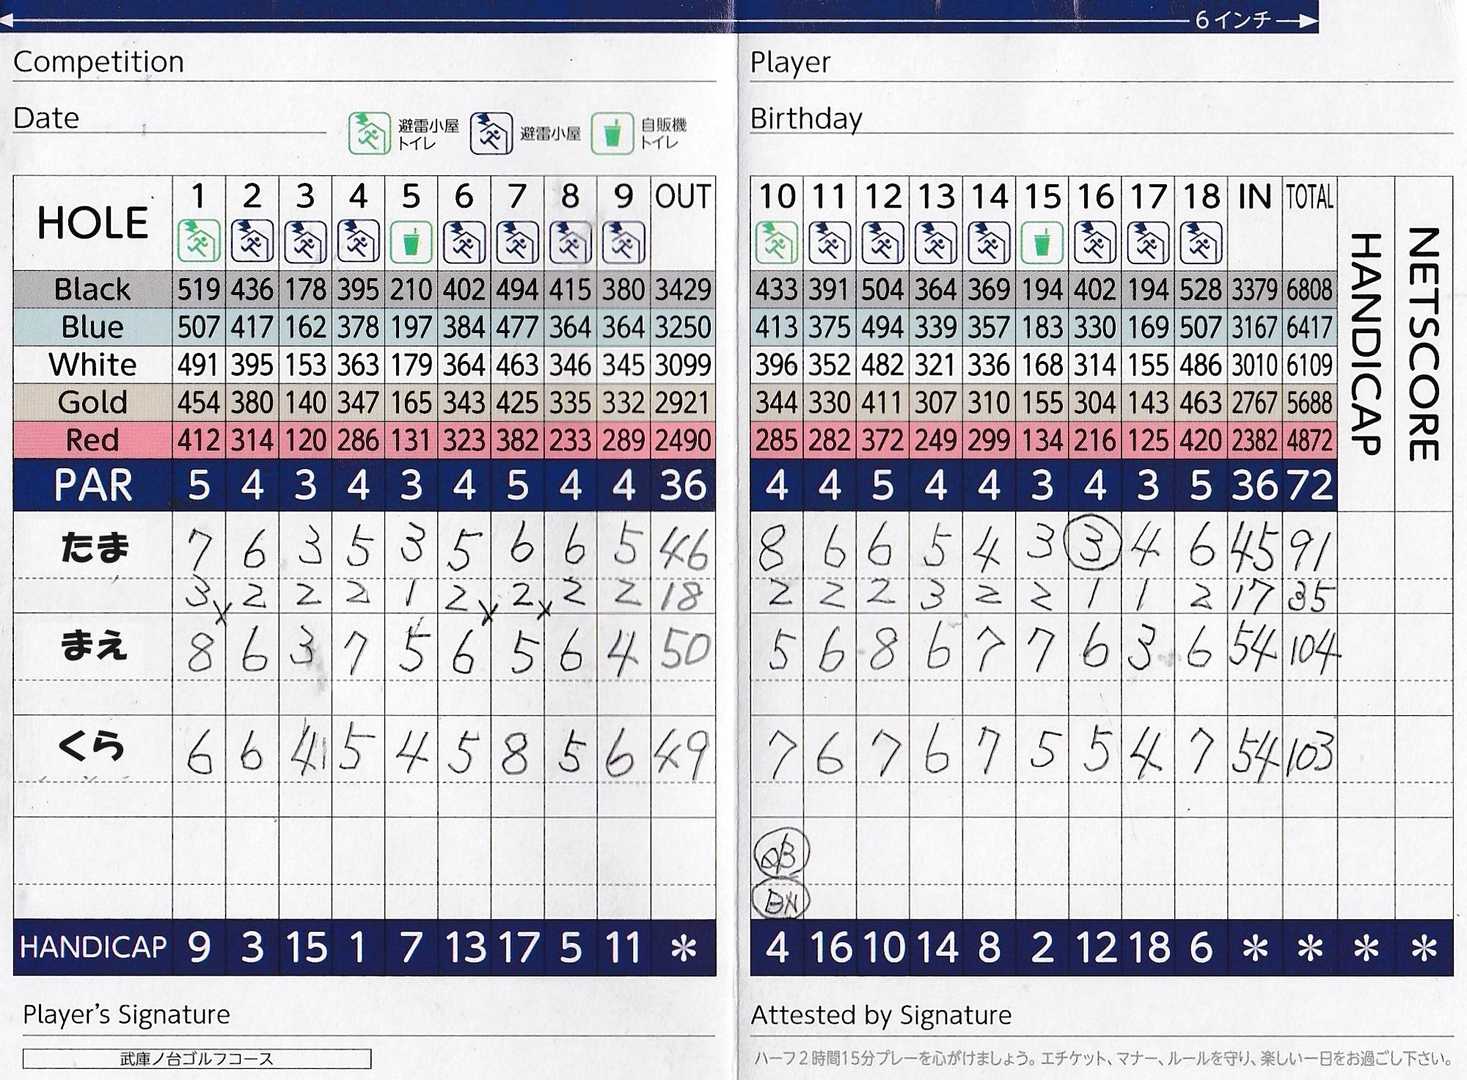Click the Competition name field
Image resolution: width=1467 pixels, height=1080 pixels.
tap(450, 63)
